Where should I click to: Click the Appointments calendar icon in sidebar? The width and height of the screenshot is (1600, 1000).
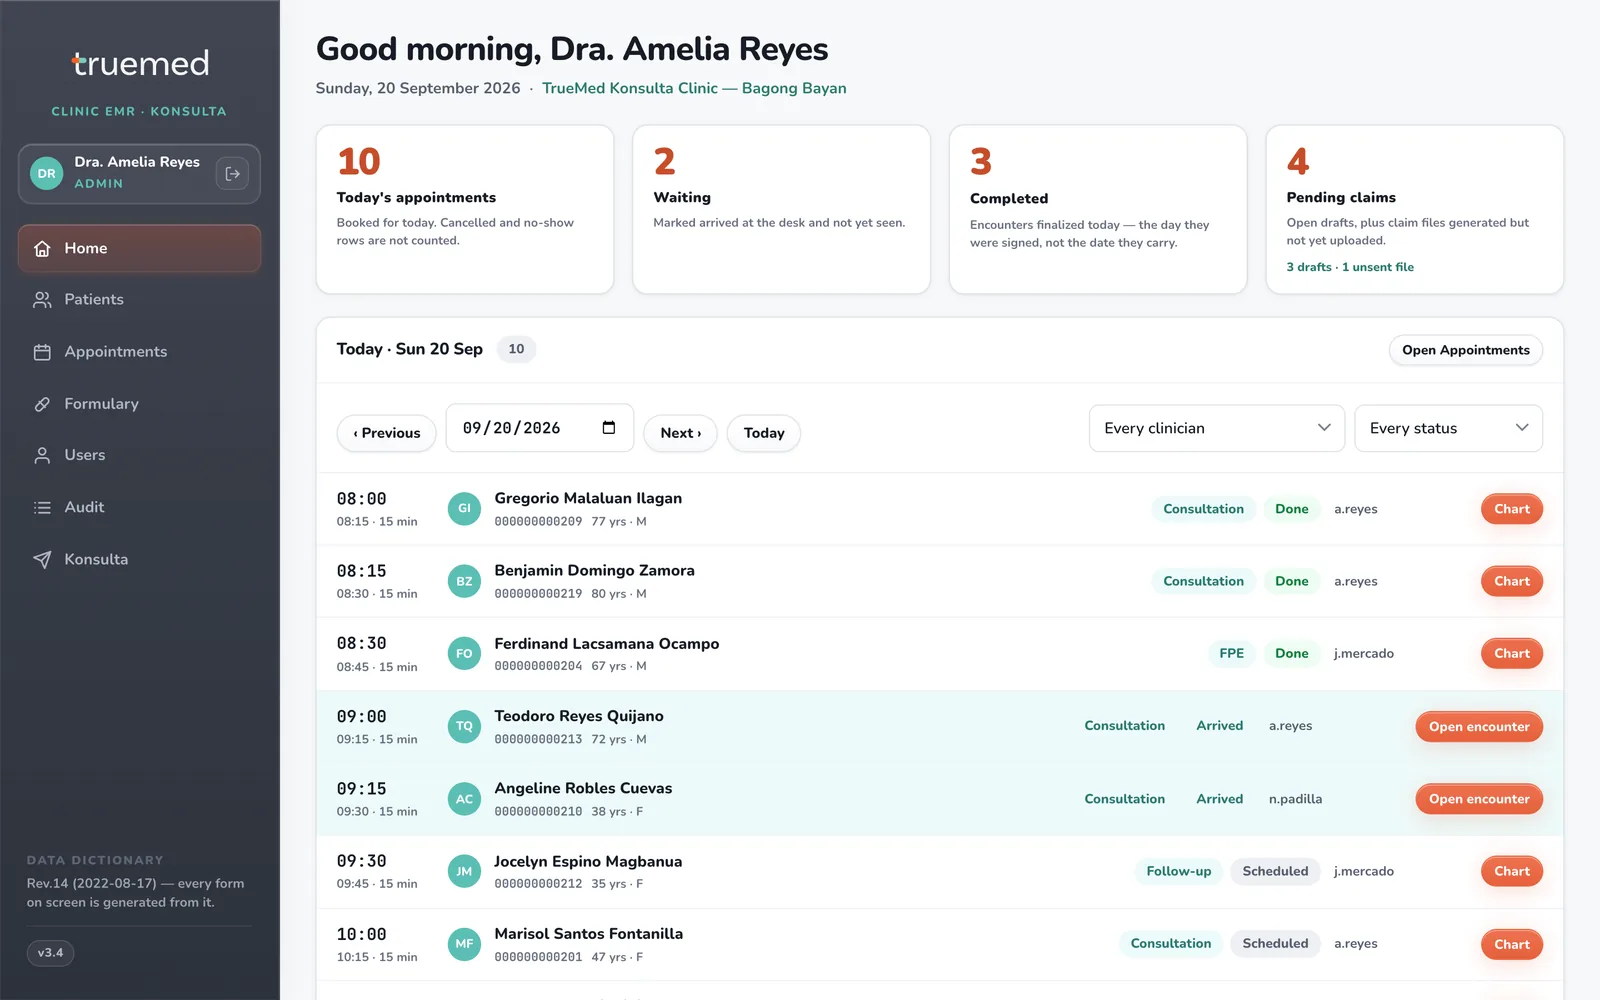pos(42,352)
